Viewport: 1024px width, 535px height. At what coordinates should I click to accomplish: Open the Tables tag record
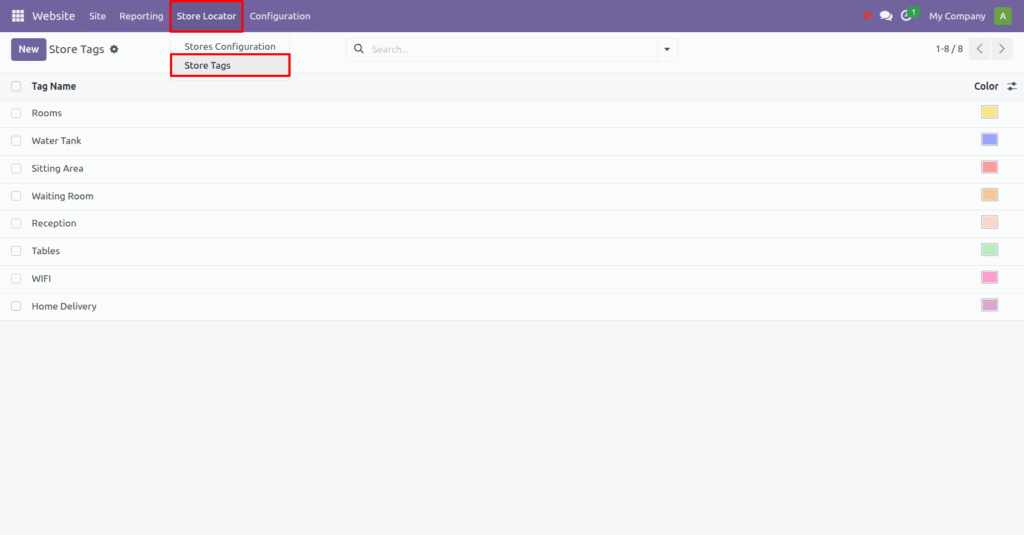tap(46, 251)
